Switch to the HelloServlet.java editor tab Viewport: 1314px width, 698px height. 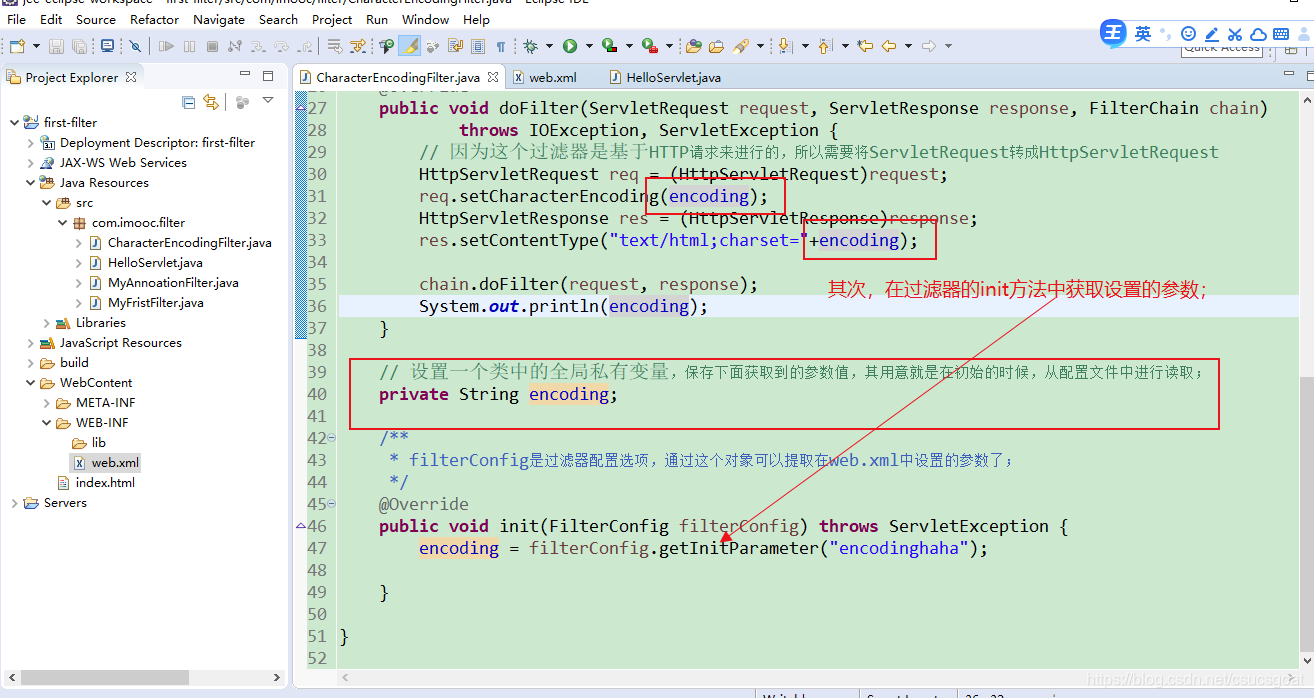(665, 77)
